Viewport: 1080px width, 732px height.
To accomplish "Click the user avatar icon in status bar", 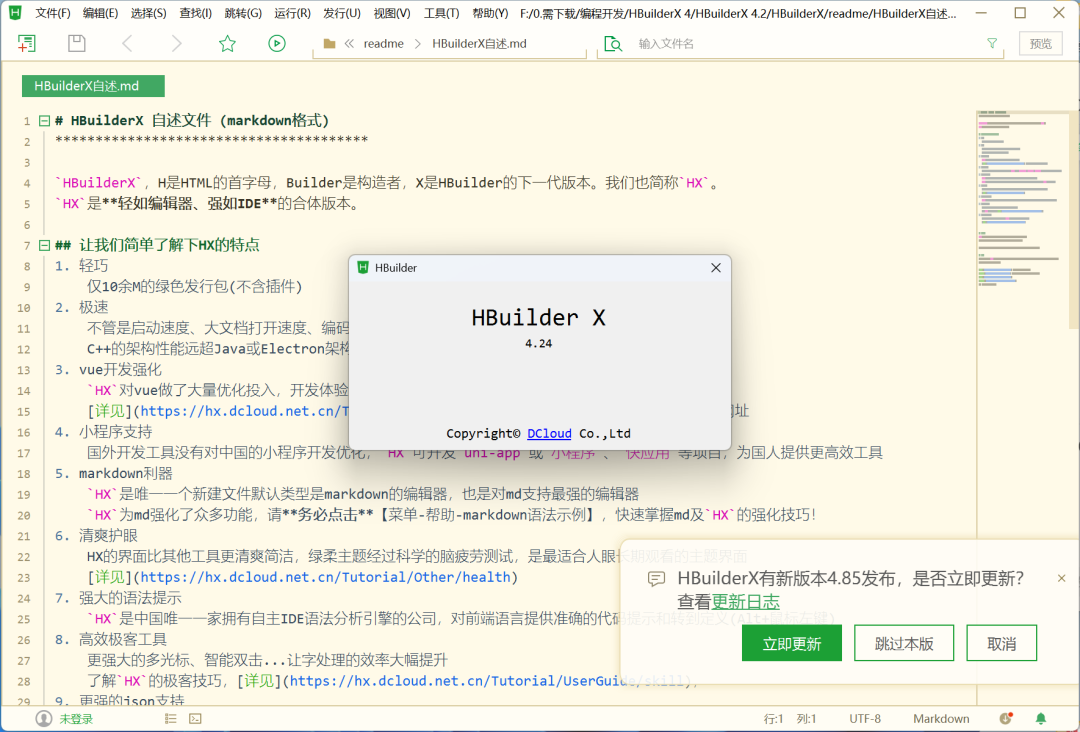I will (x=43, y=719).
